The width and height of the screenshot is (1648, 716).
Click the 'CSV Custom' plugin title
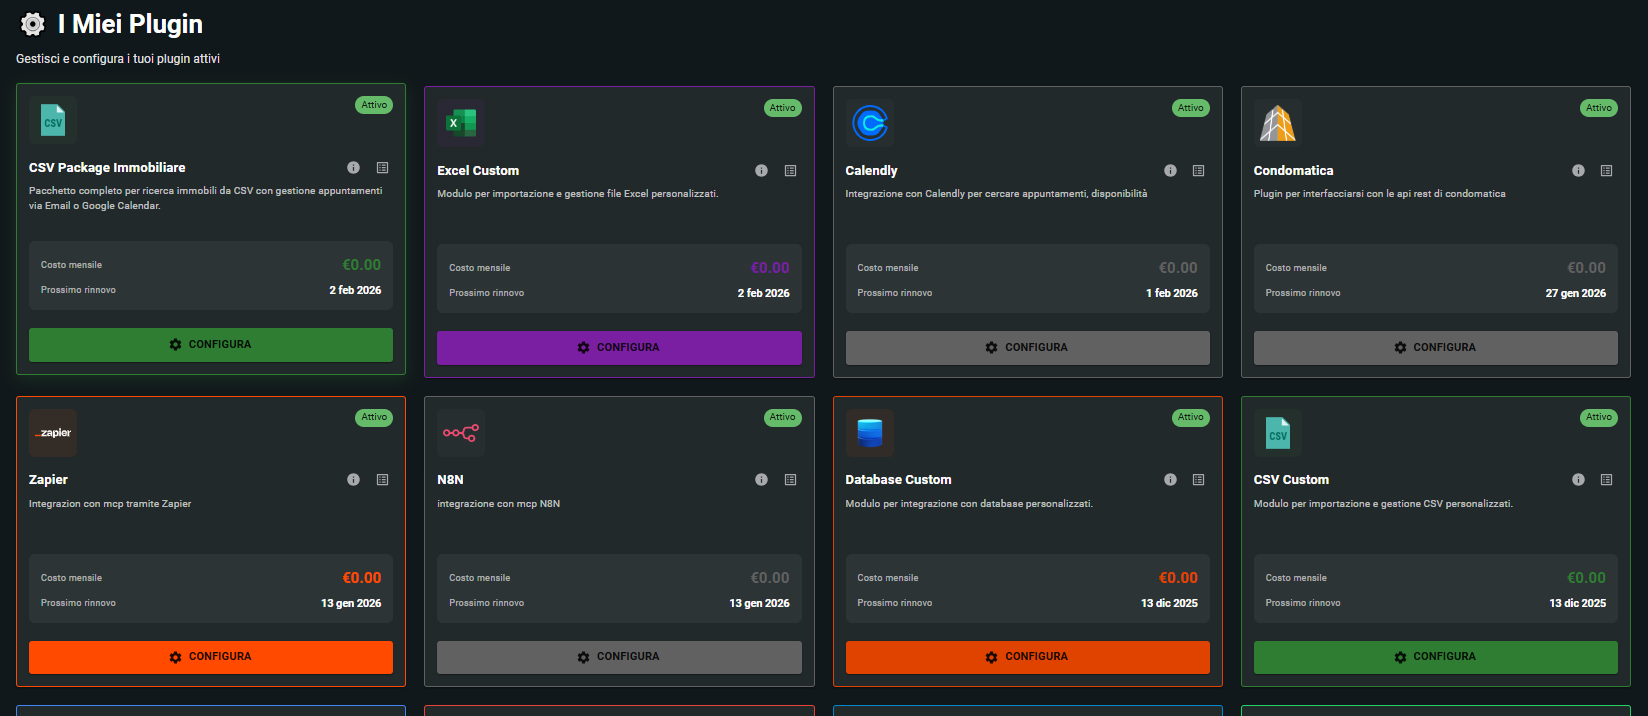point(1291,480)
